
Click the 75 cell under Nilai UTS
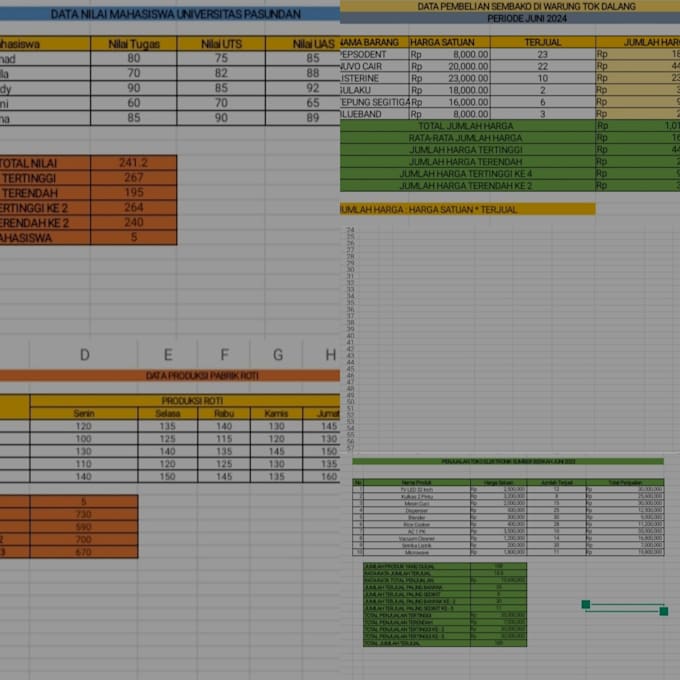[221, 59]
